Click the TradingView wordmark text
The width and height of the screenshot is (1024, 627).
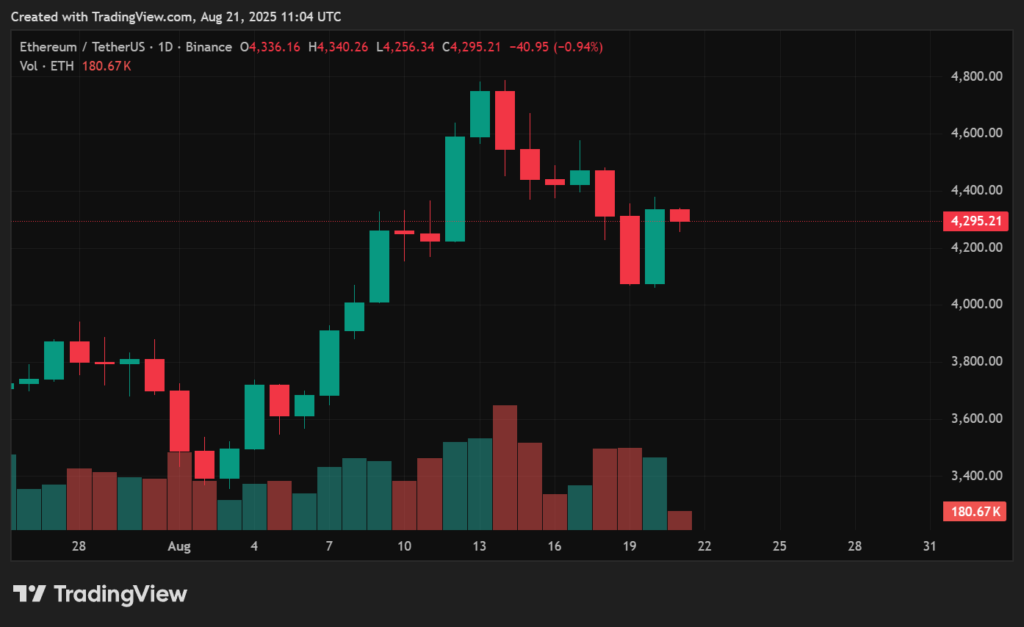click(x=120, y=594)
